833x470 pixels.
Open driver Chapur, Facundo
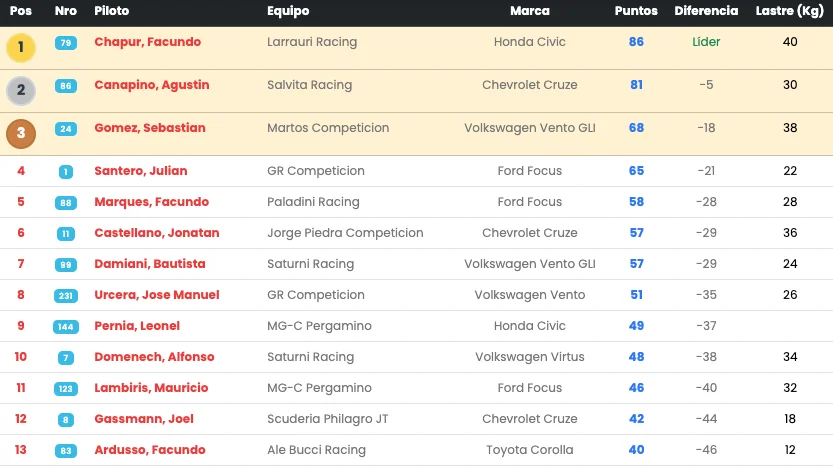pos(147,42)
